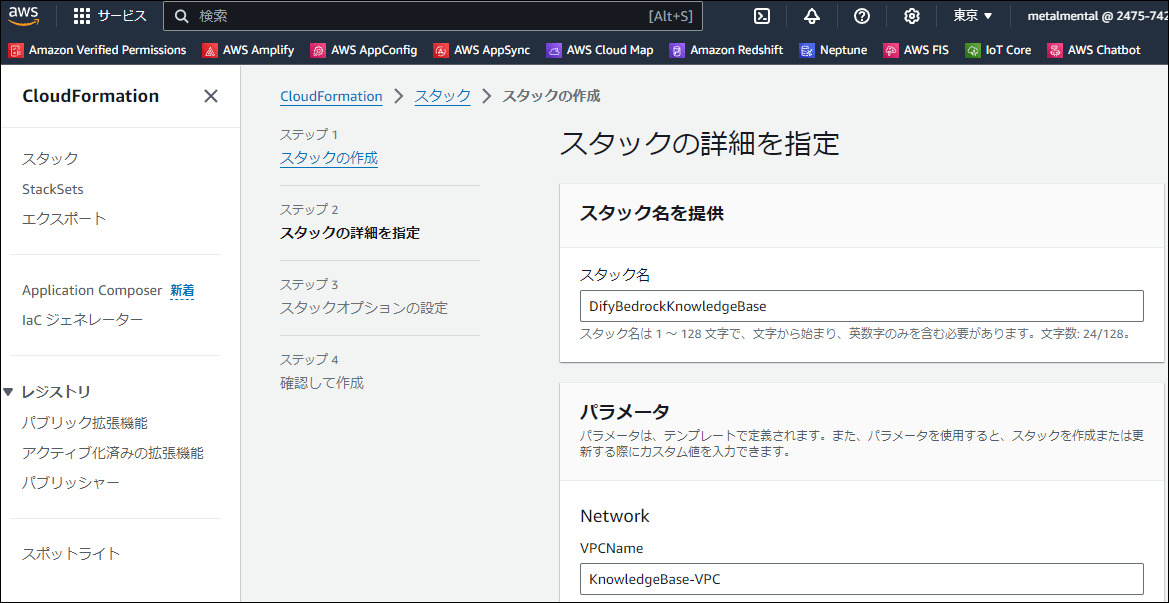Open the CloudShell terminal icon
This screenshot has width=1169, height=603.
(762, 16)
